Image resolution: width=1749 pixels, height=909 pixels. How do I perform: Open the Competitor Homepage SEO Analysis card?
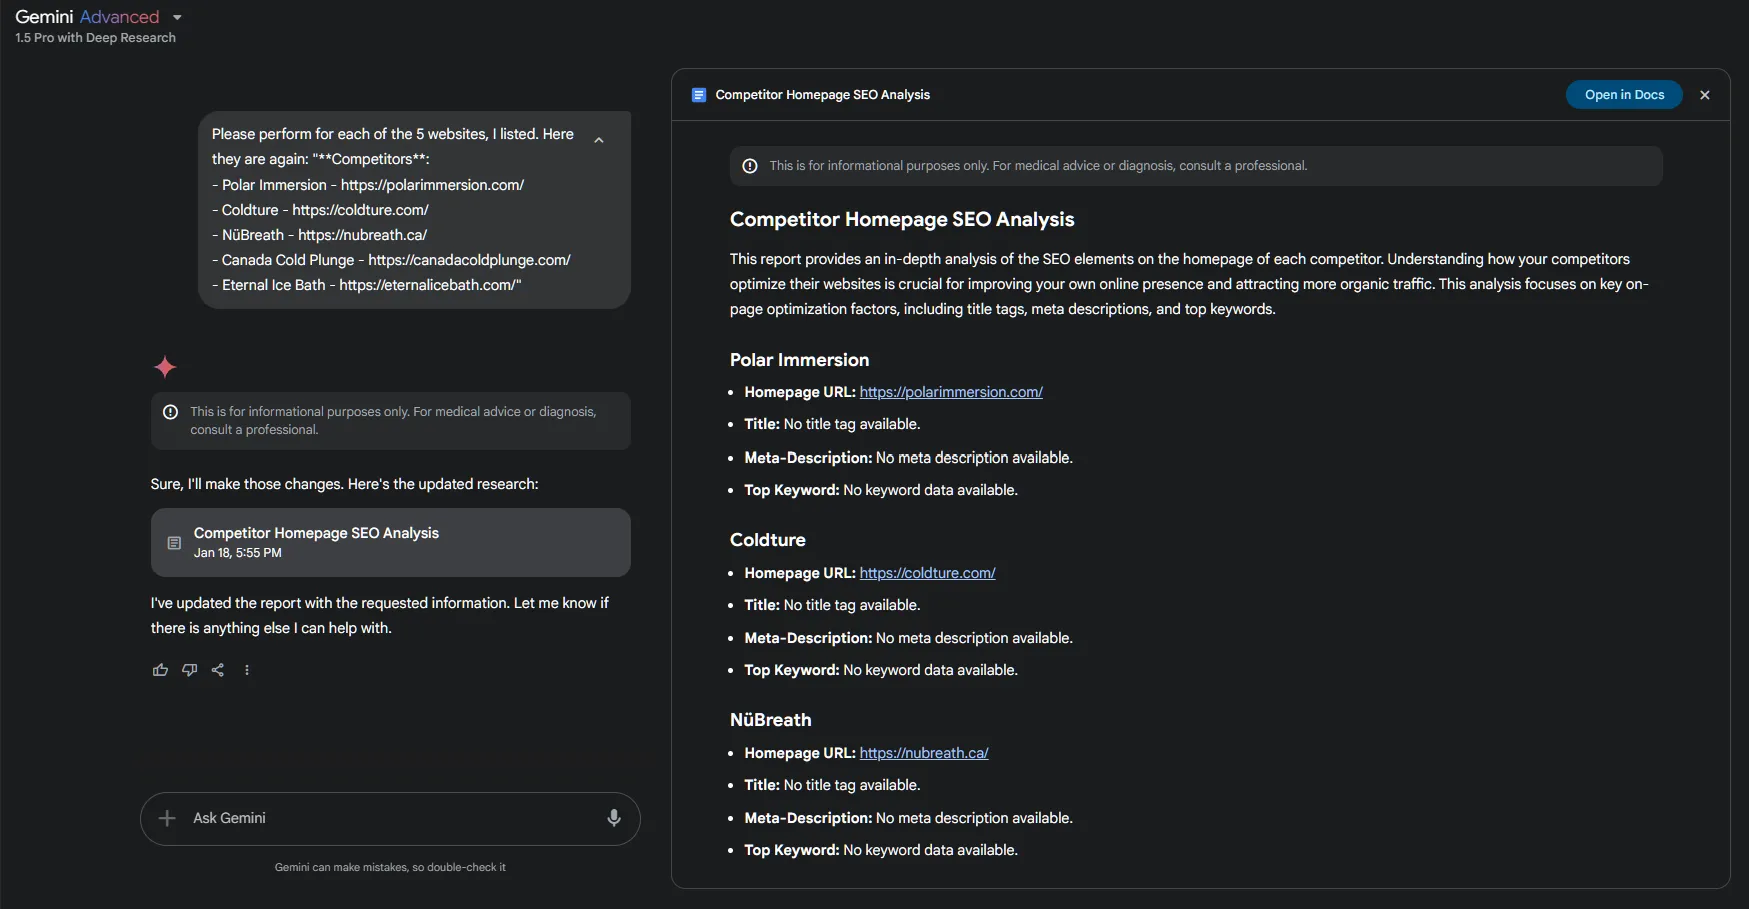[x=390, y=542]
